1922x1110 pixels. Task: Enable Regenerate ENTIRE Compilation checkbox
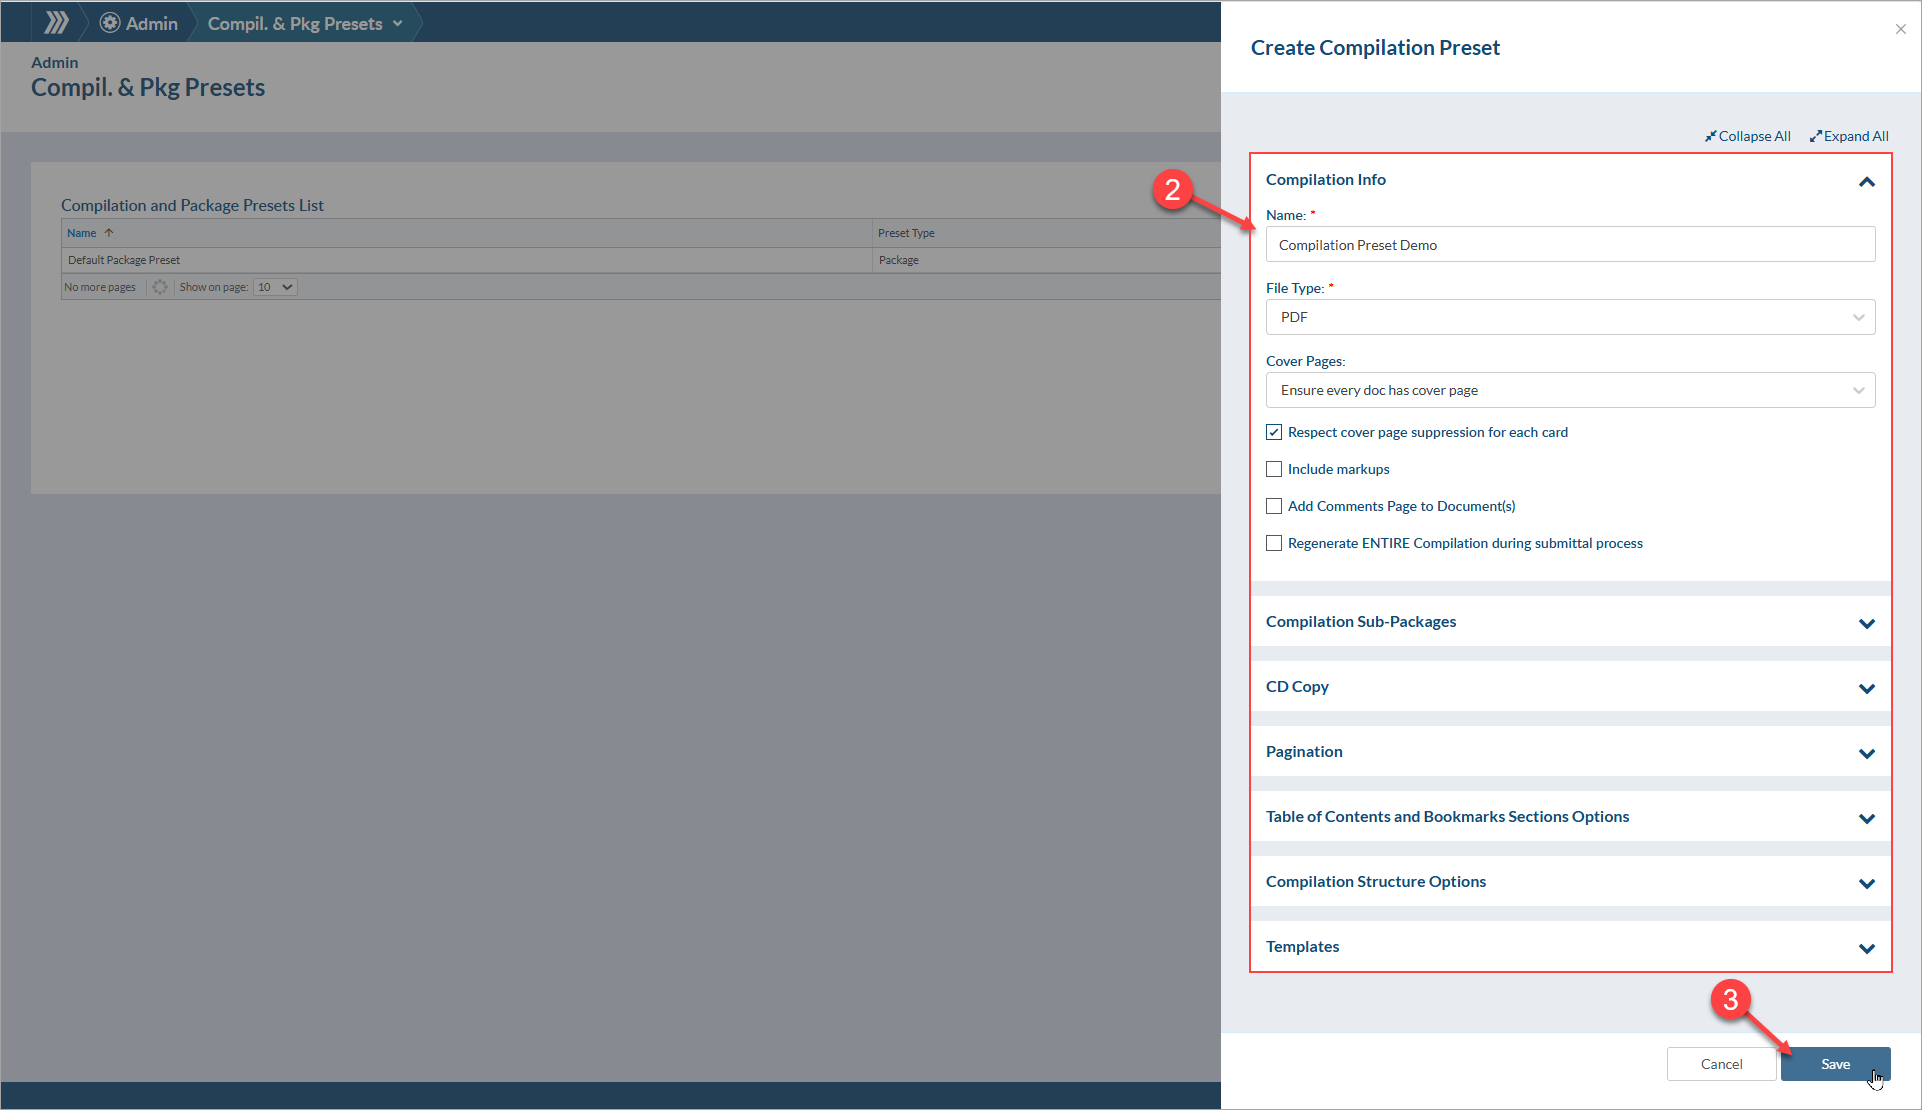point(1274,543)
